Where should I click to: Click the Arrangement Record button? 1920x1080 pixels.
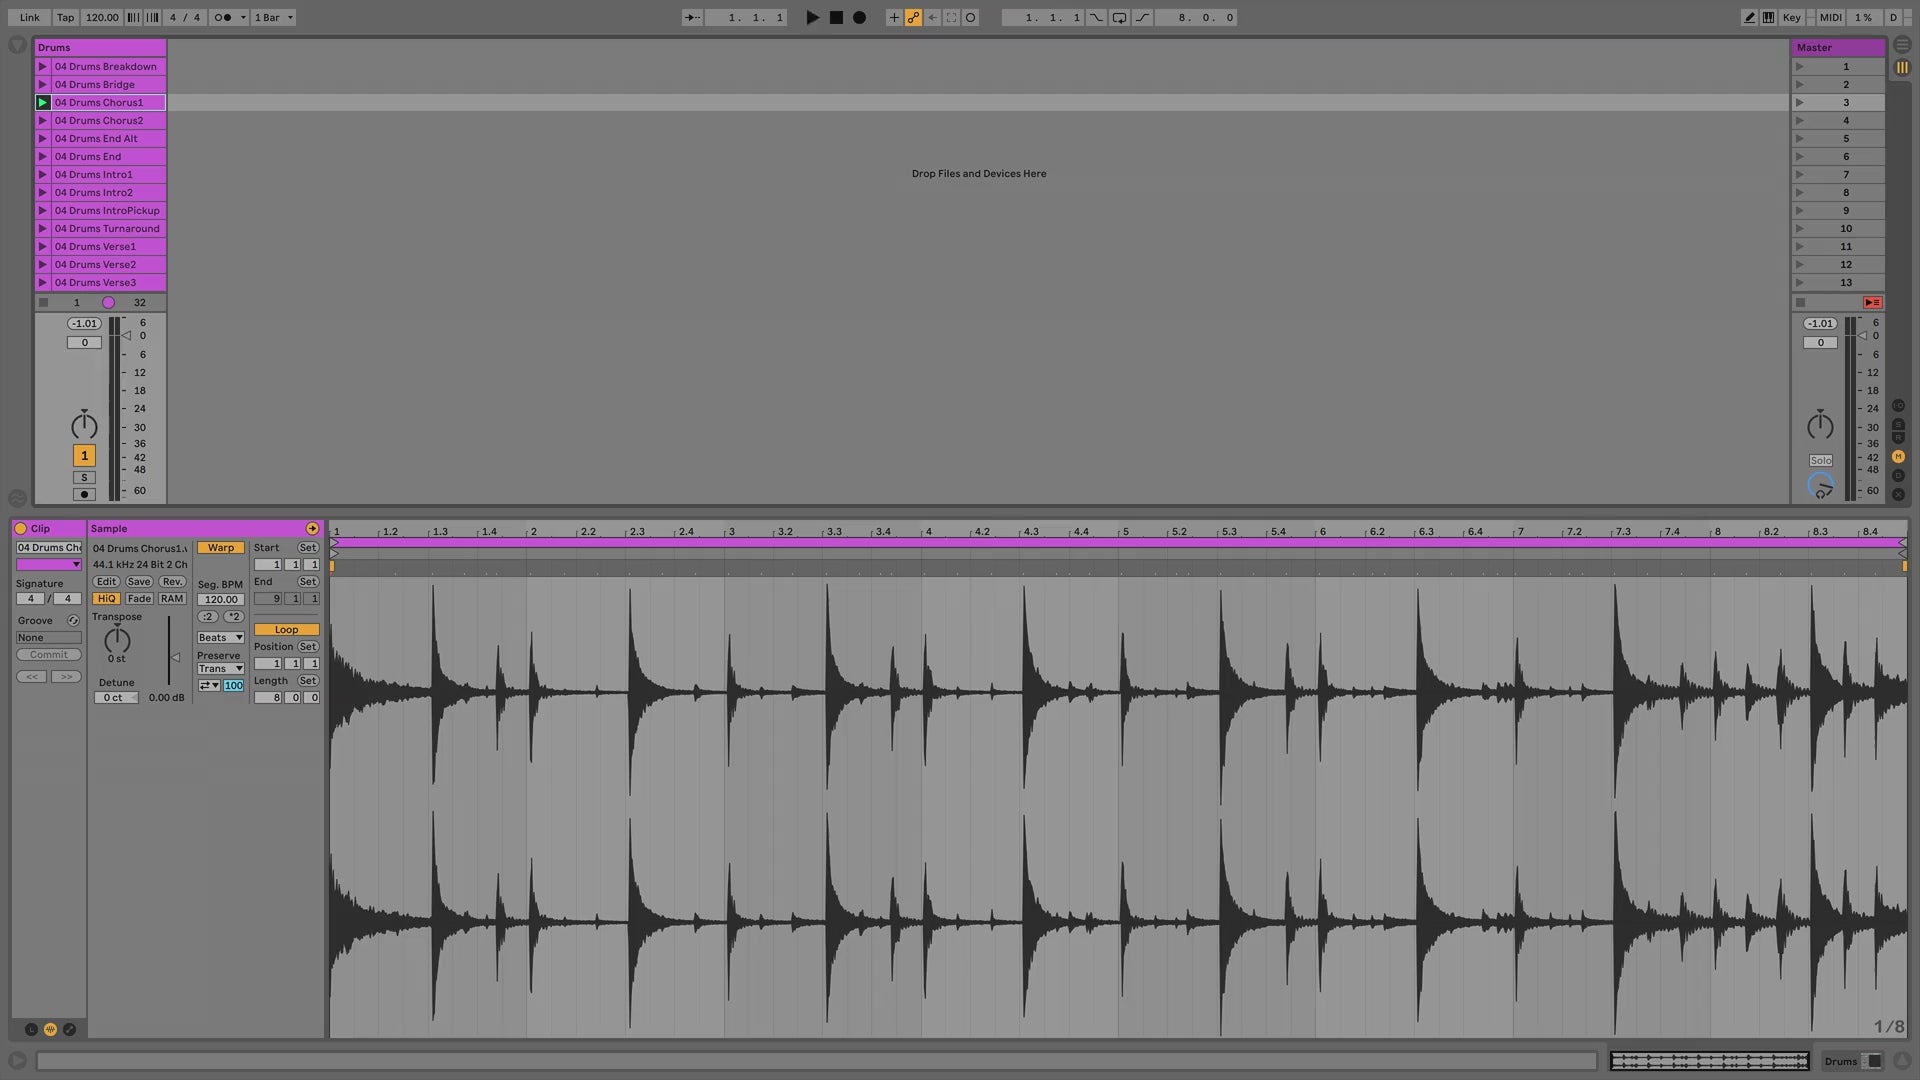(859, 17)
